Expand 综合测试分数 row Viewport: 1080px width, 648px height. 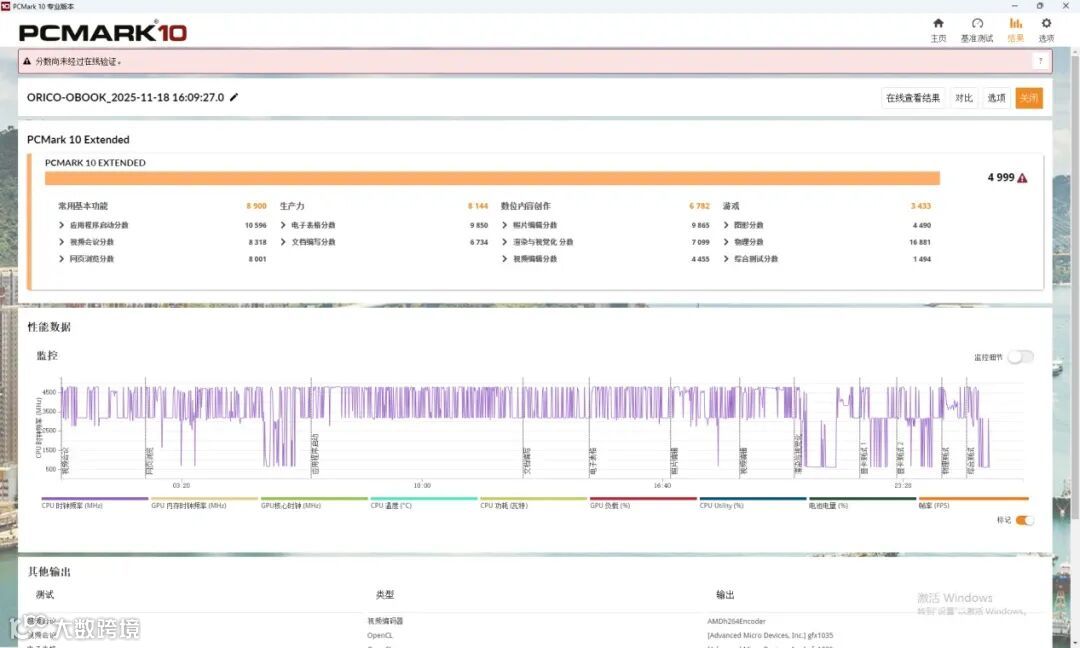(x=726, y=259)
